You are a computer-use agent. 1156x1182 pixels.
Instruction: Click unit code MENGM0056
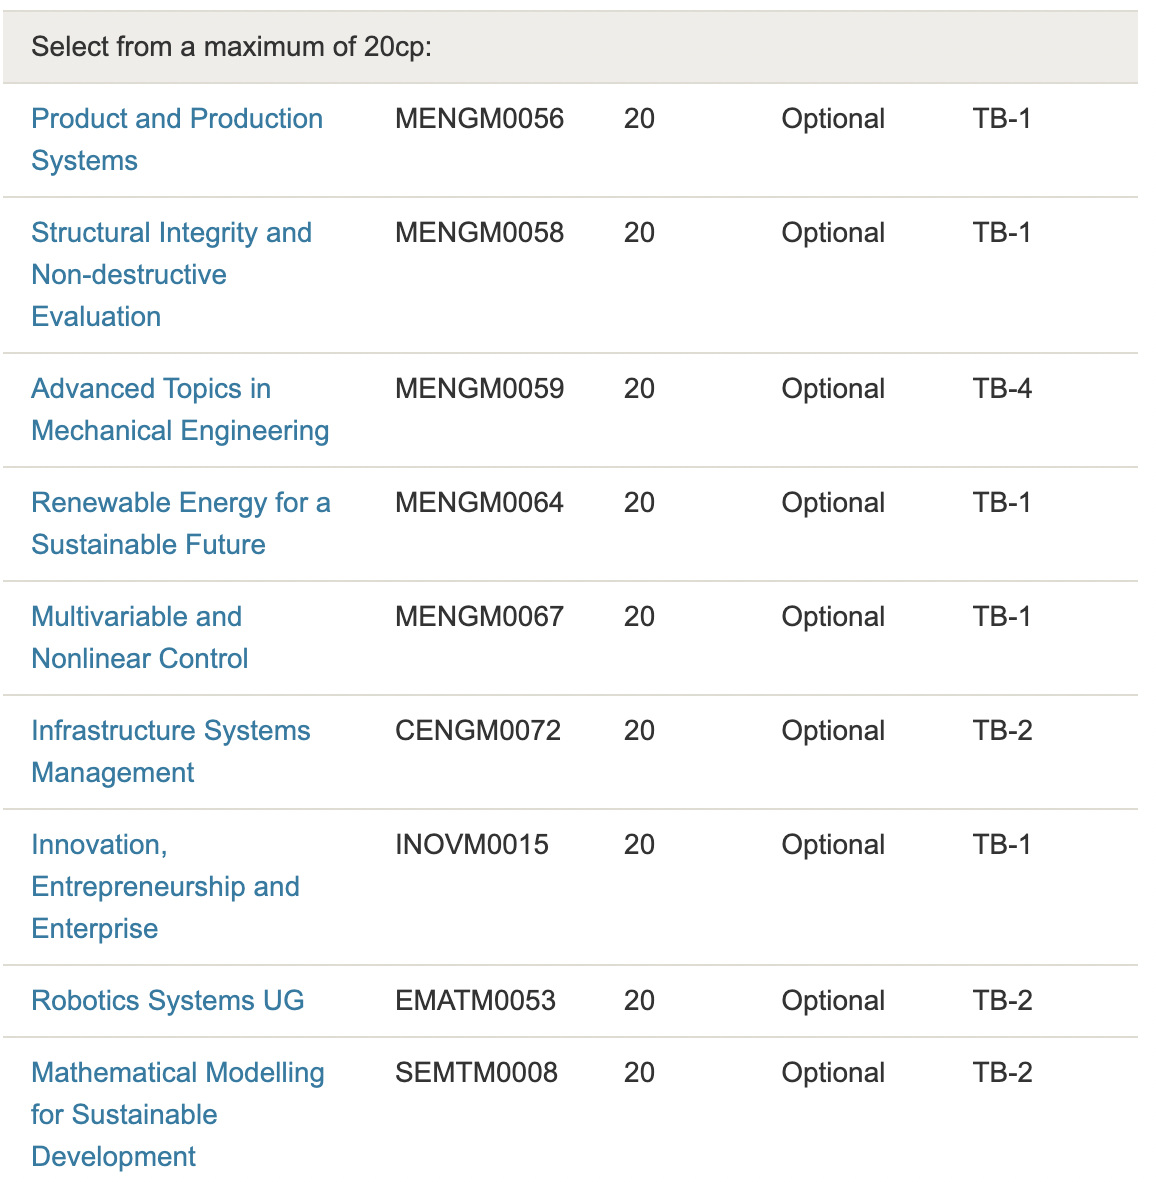click(x=479, y=118)
